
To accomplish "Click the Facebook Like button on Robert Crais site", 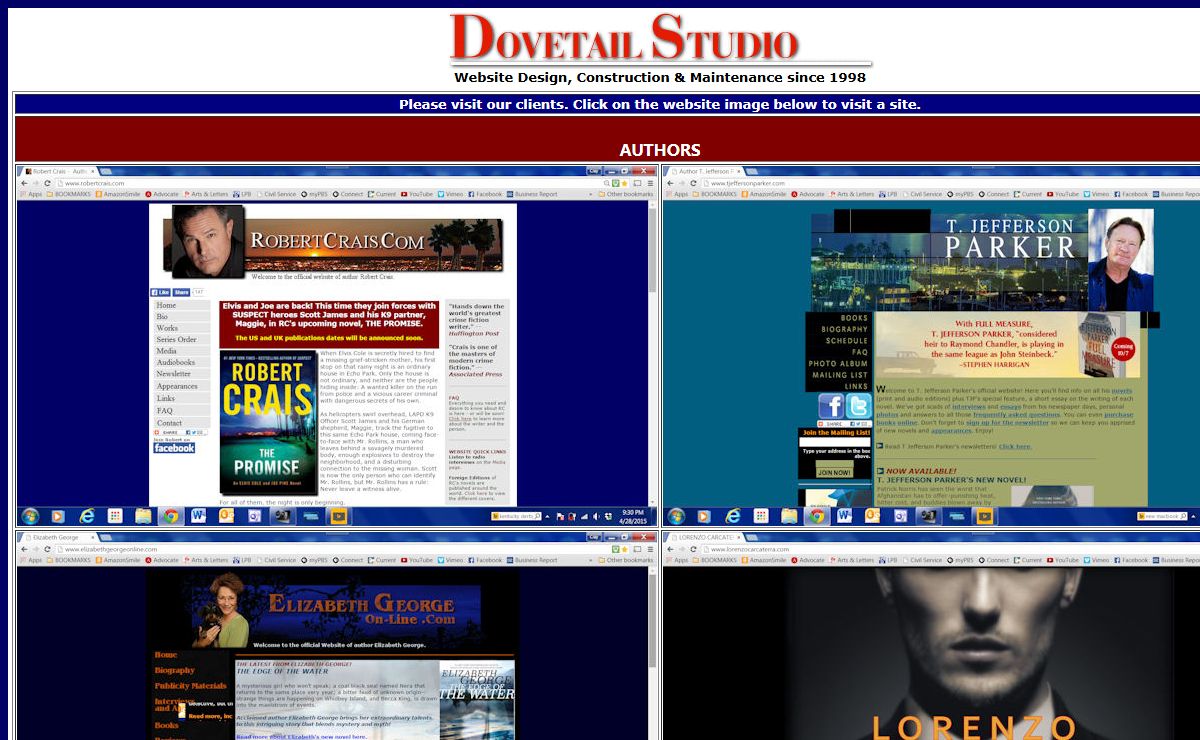I will (x=160, y=292).
